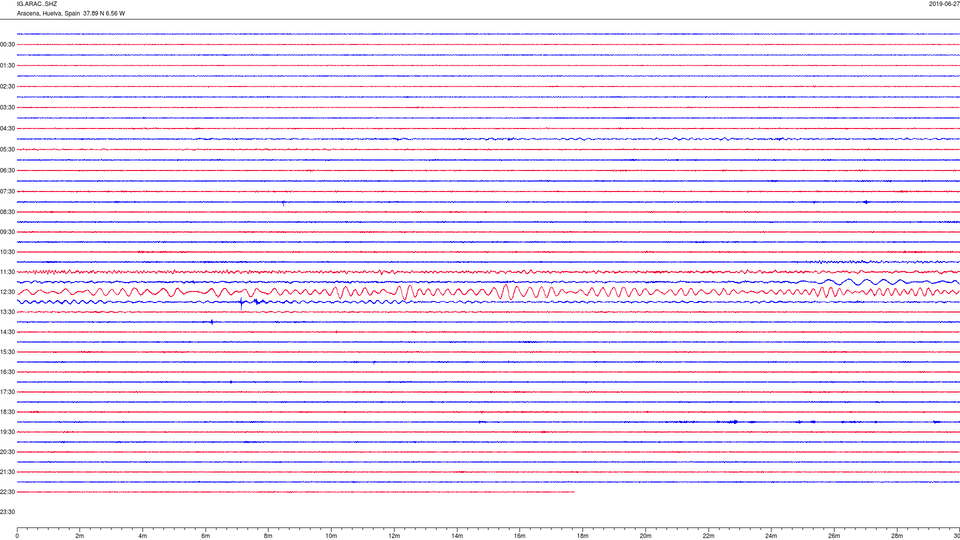This screenshot has height=540, width=960.
Task: Select the 07:30 time label
Action: pos(7,192)
